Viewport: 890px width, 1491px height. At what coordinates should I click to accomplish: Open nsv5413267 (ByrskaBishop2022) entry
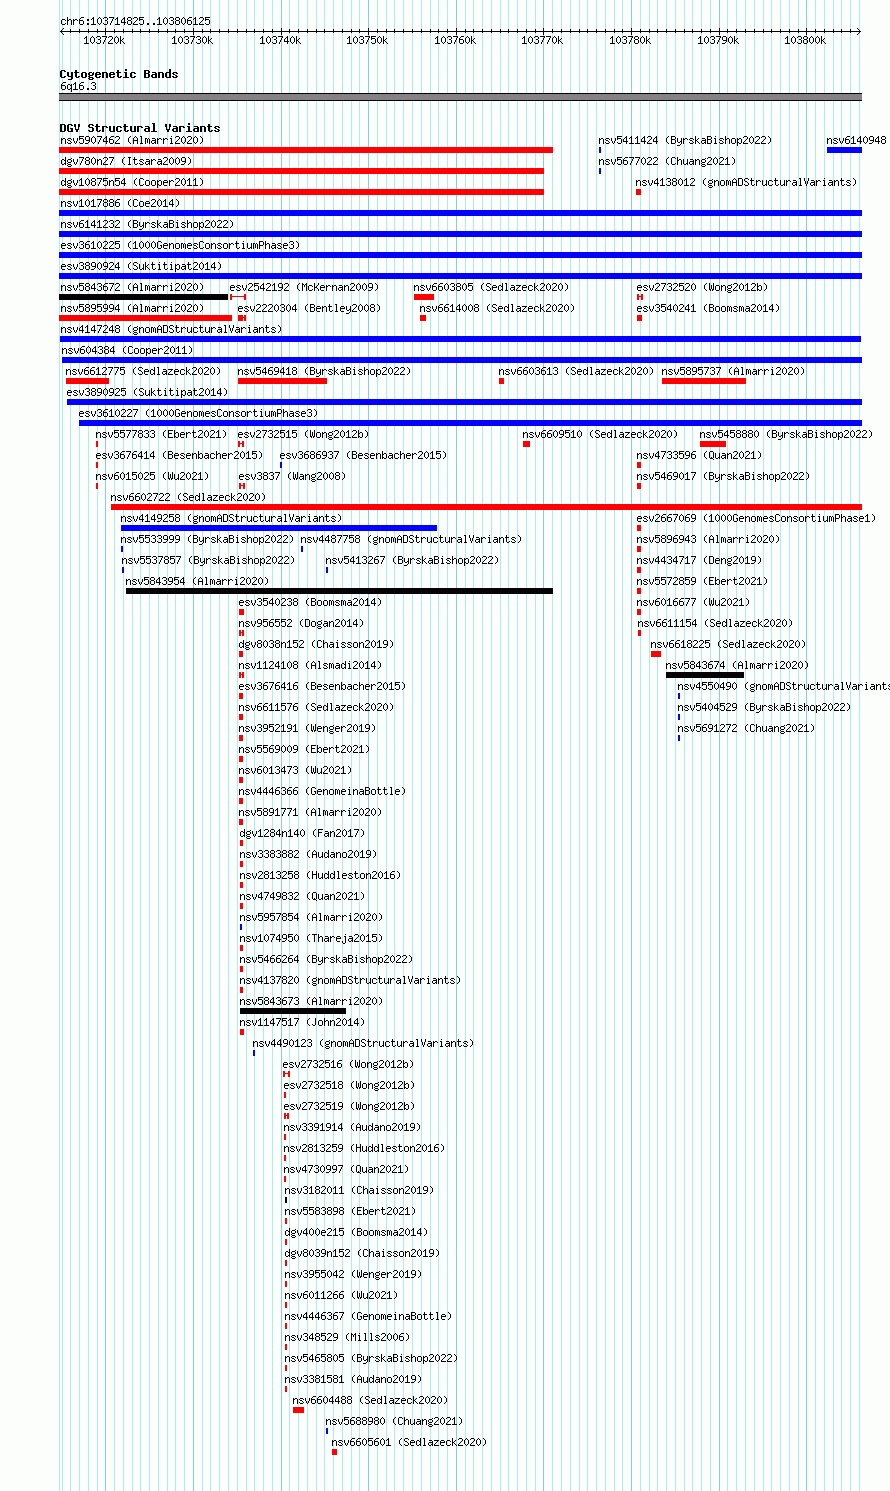pos(412,561)
